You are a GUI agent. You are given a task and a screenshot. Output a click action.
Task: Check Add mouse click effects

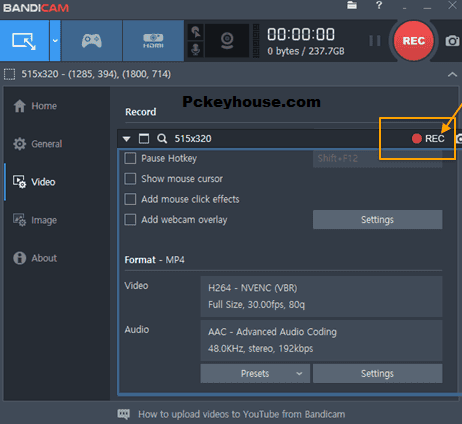tap(130, 199)
